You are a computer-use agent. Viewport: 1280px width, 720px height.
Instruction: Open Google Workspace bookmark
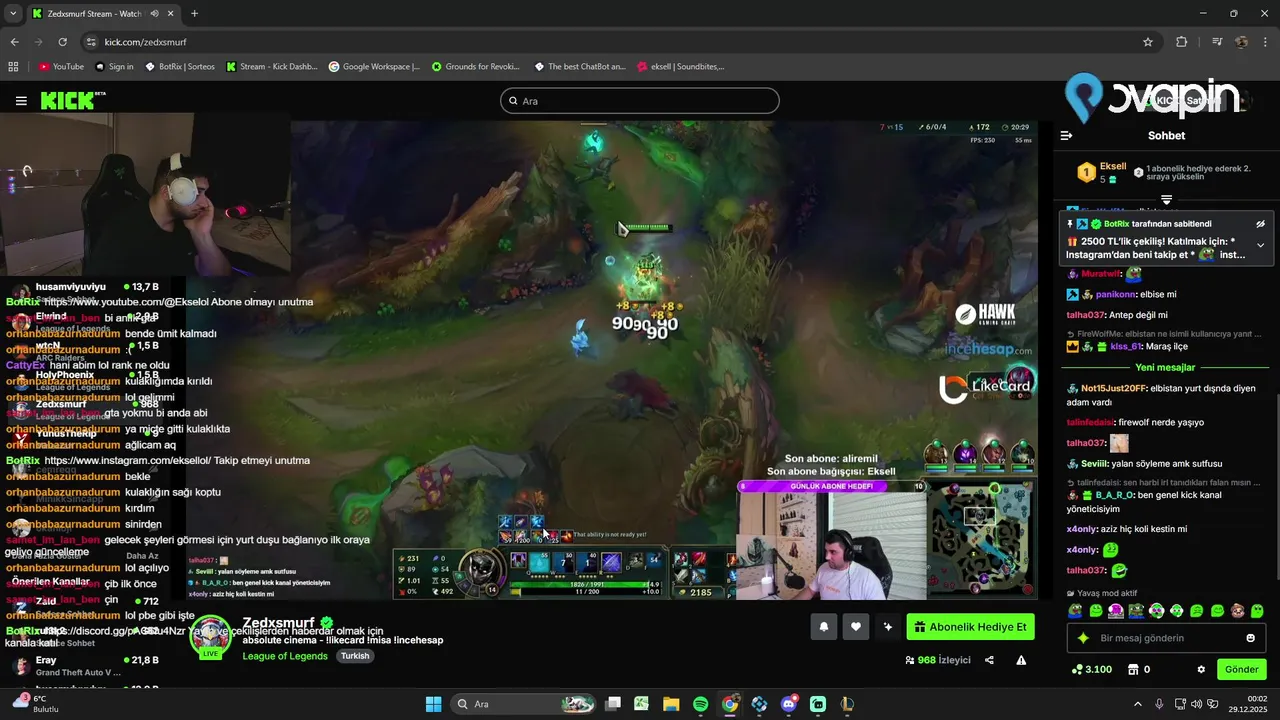coord(374,67)
